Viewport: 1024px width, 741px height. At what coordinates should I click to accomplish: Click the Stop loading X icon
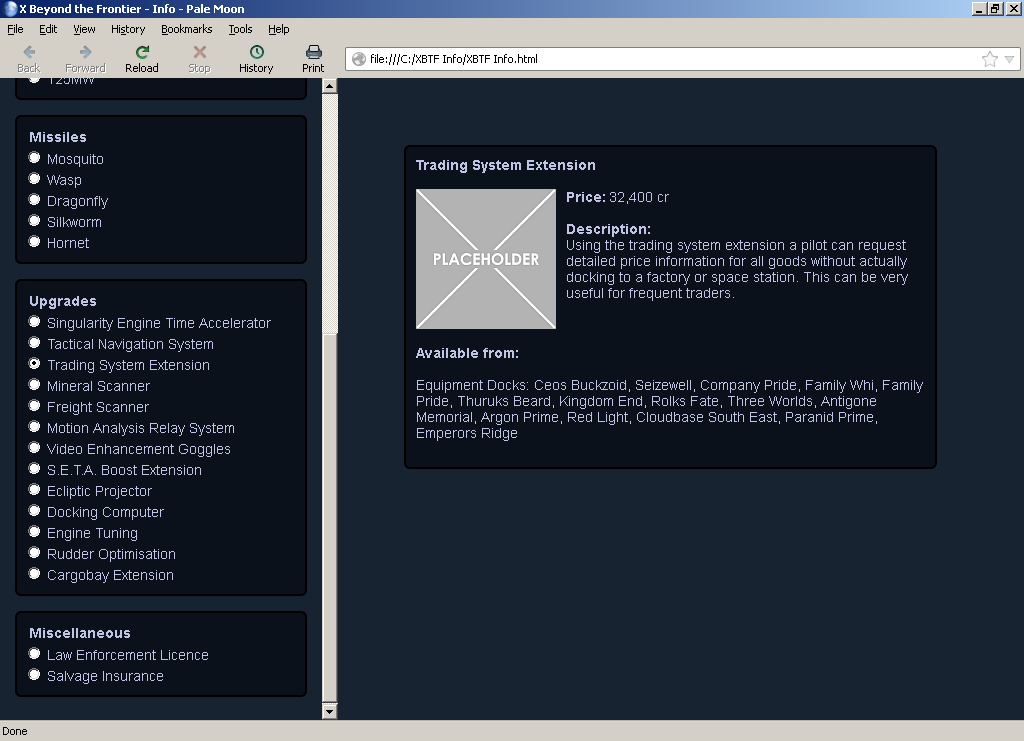pos(199,52)
